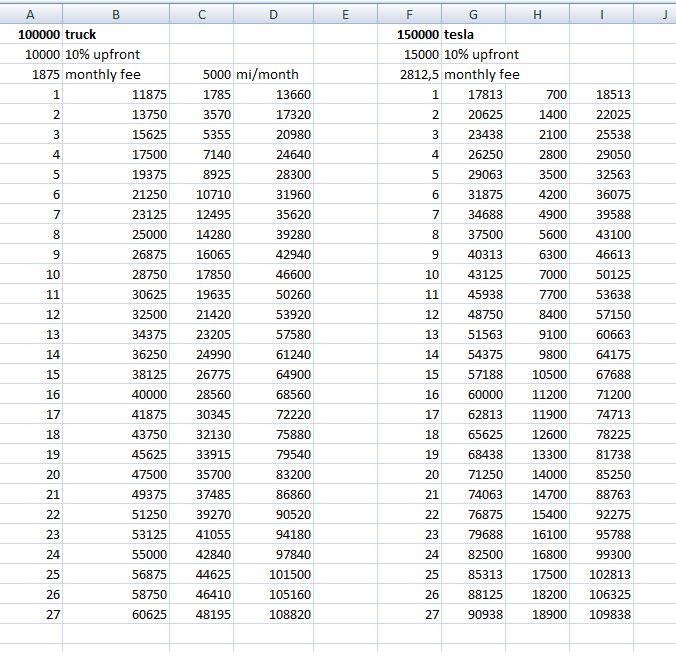Select cell with value 1785
The image size is (676, 652).
pyautogui.click(x=201, y=94)
